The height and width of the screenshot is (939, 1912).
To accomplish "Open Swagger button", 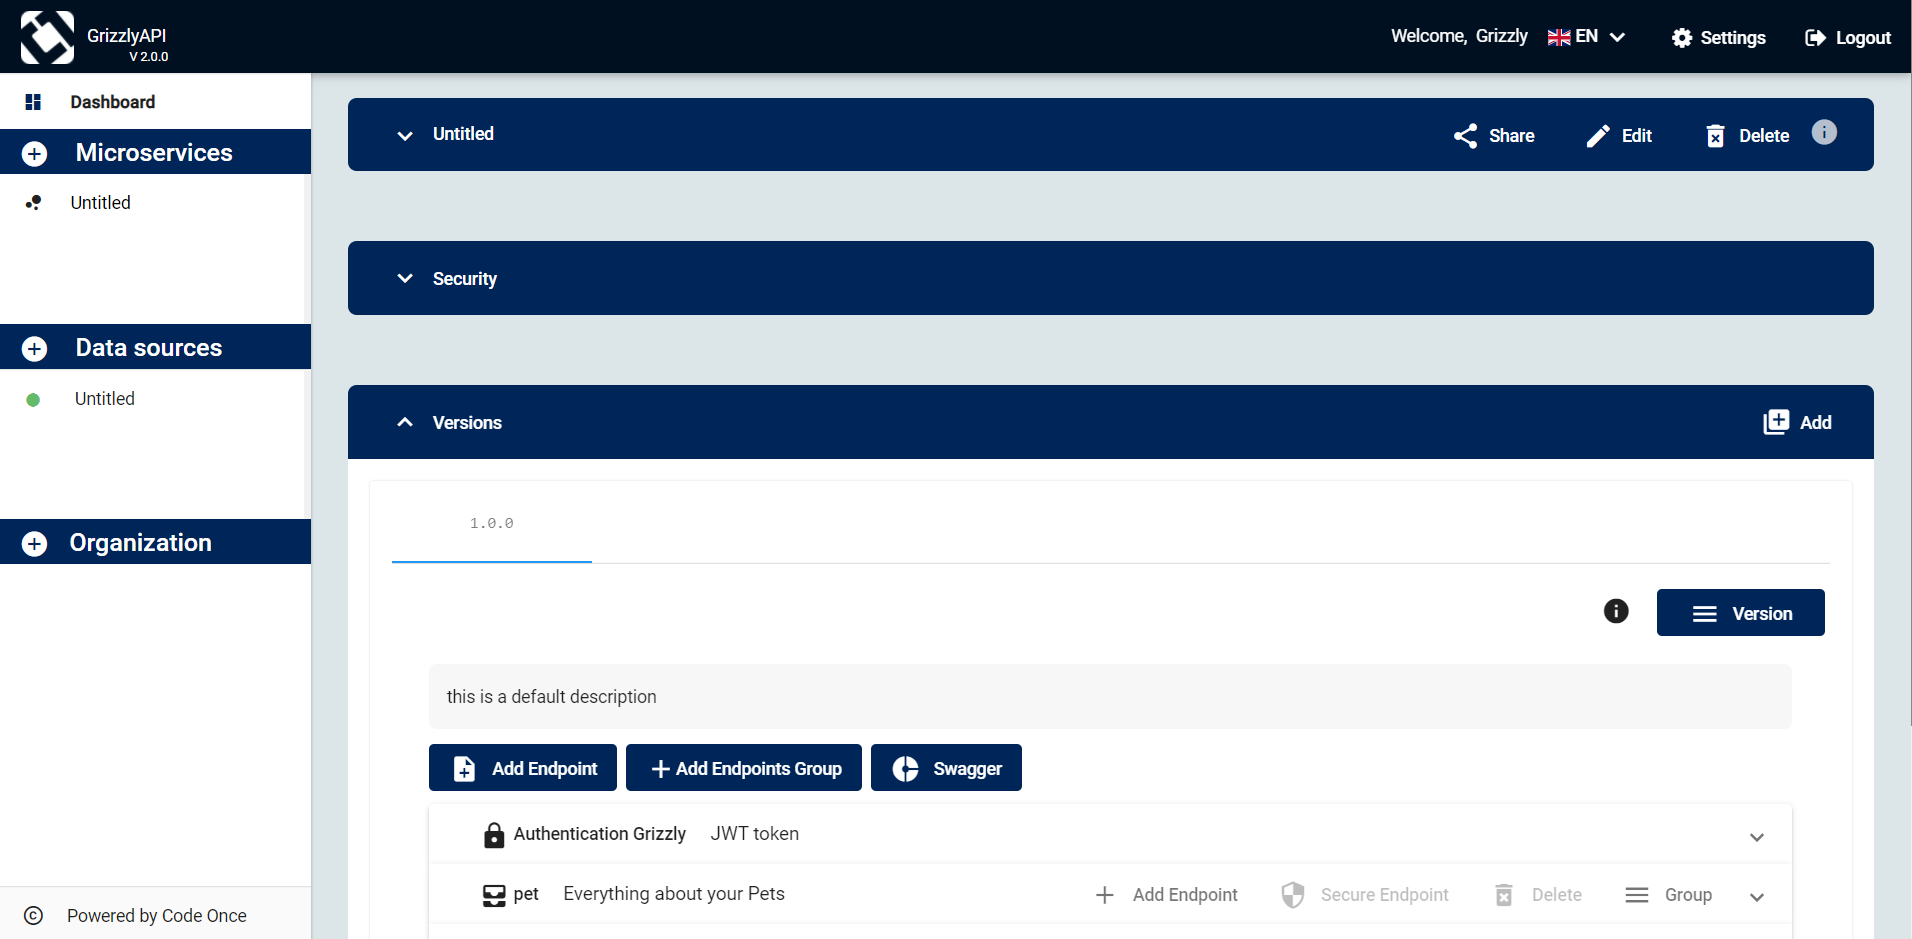I will click(946, 768).
